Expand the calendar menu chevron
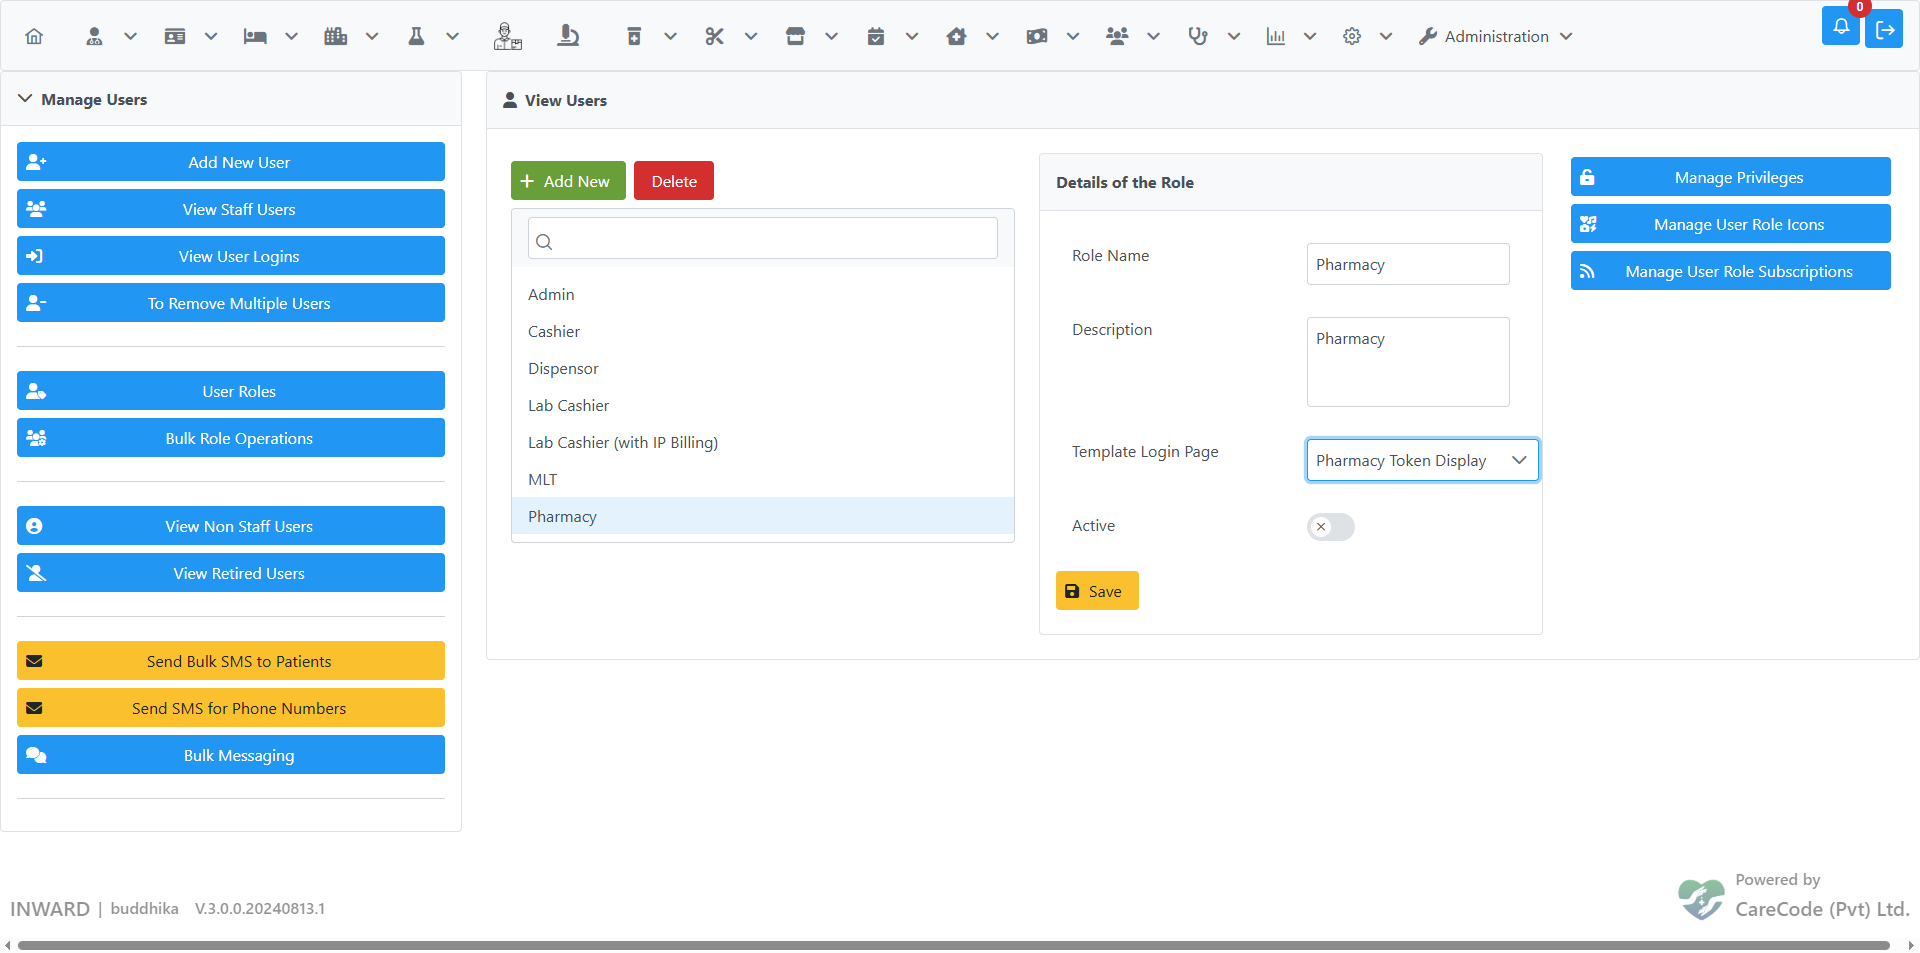 point(912,36)
